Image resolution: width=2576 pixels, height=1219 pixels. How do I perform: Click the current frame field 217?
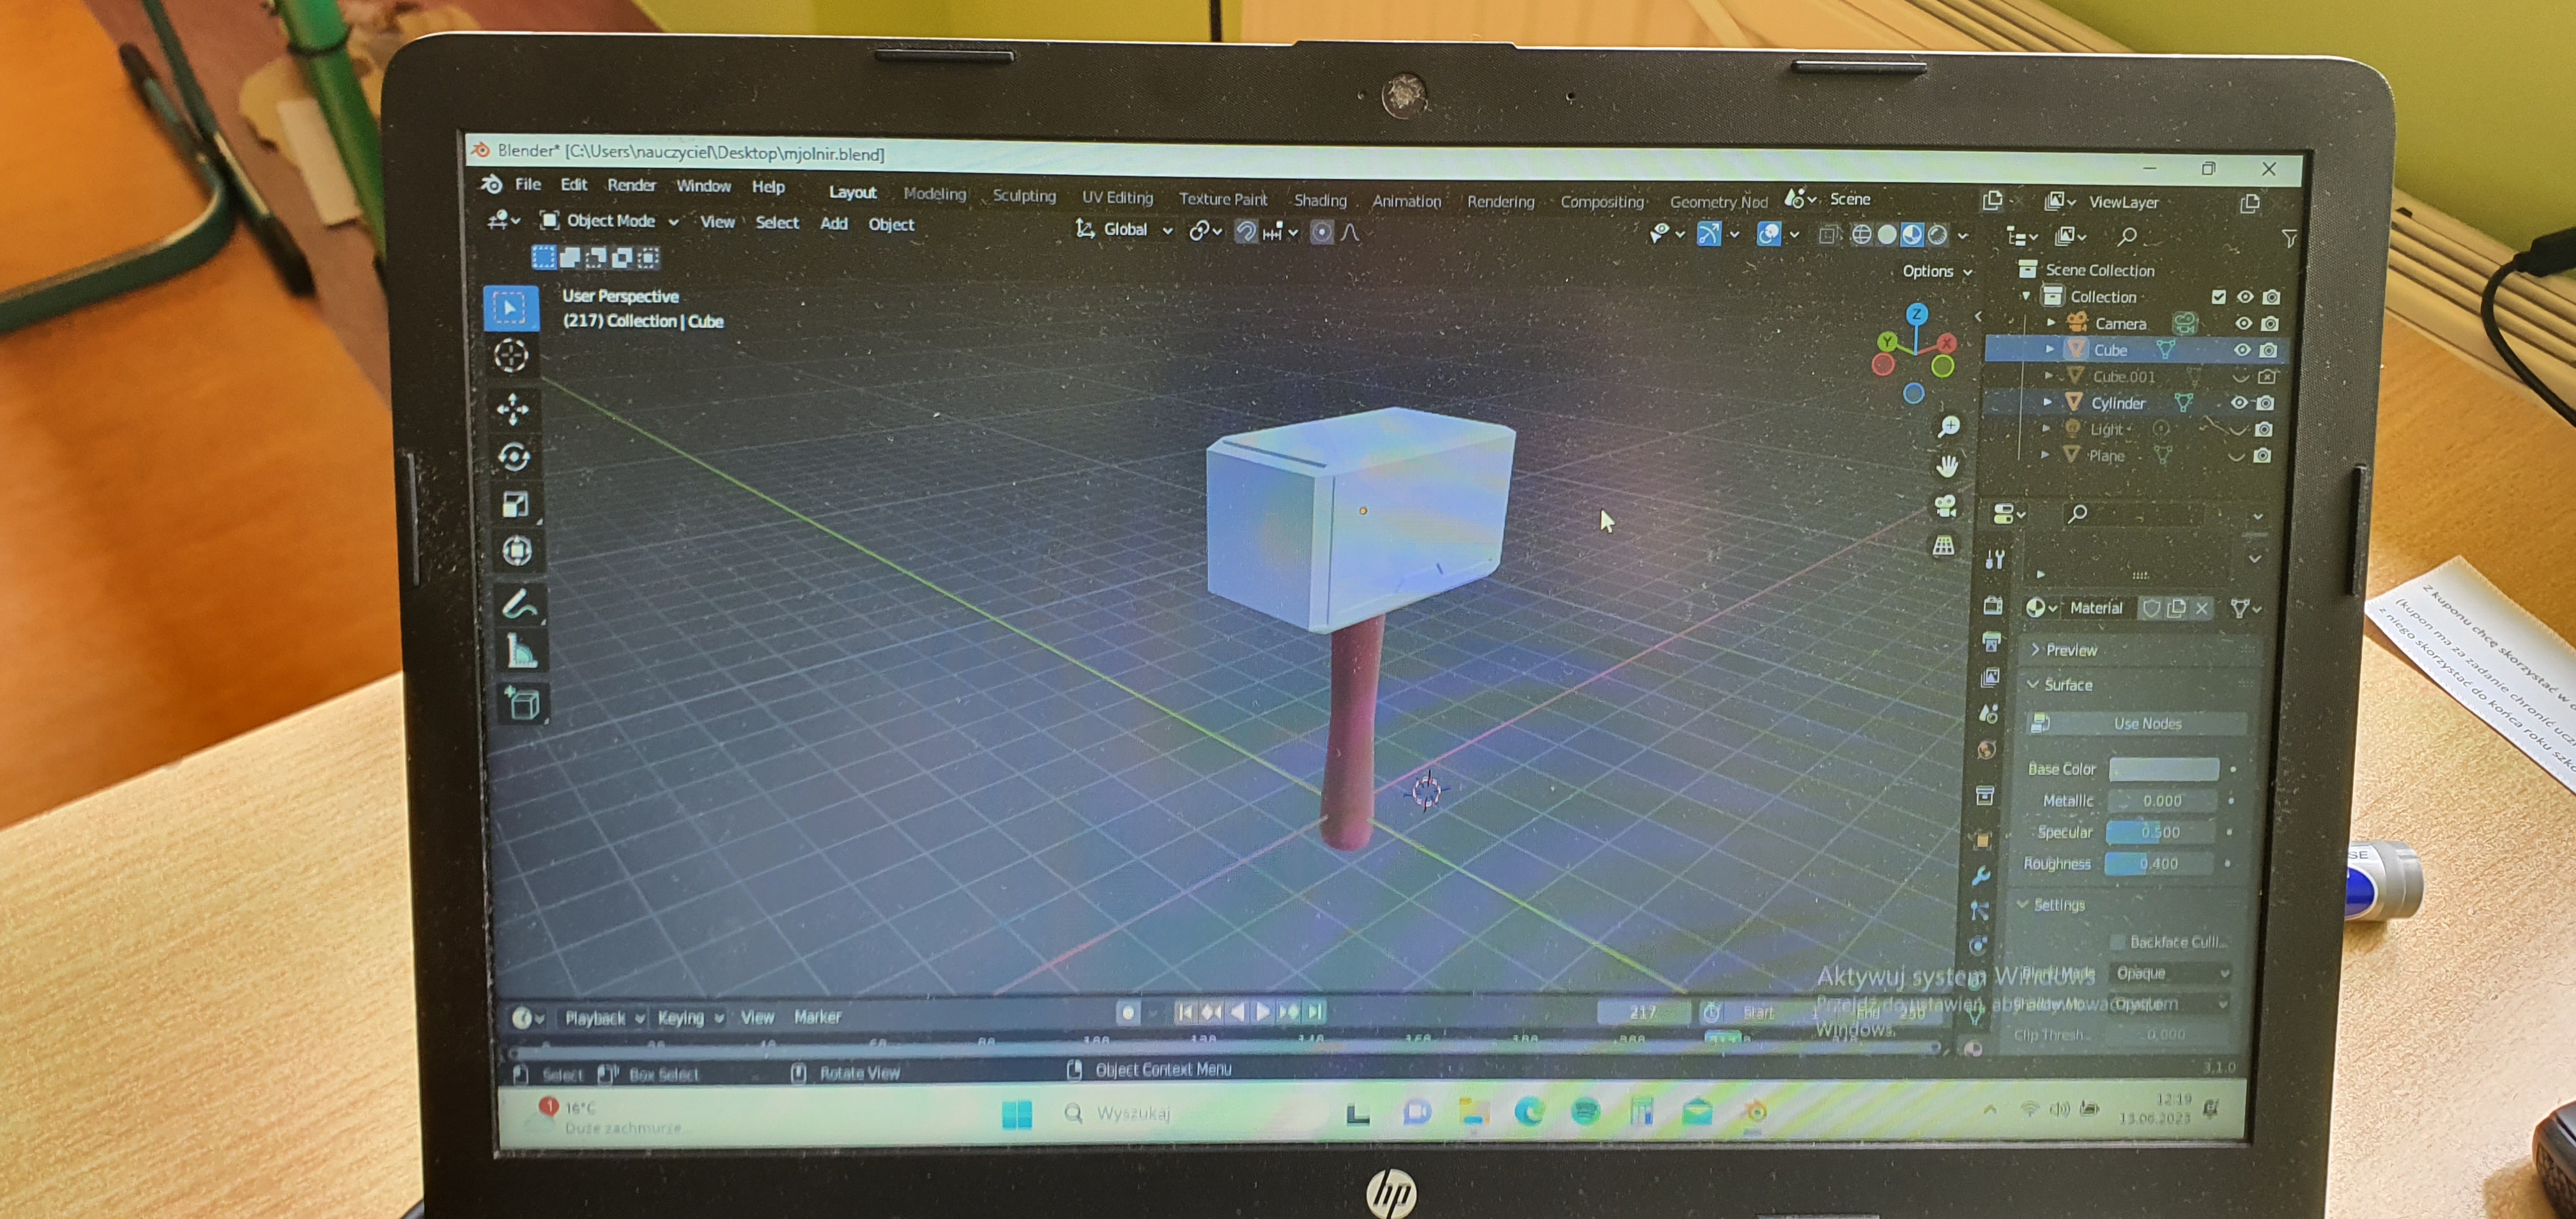[1643, 1012]
